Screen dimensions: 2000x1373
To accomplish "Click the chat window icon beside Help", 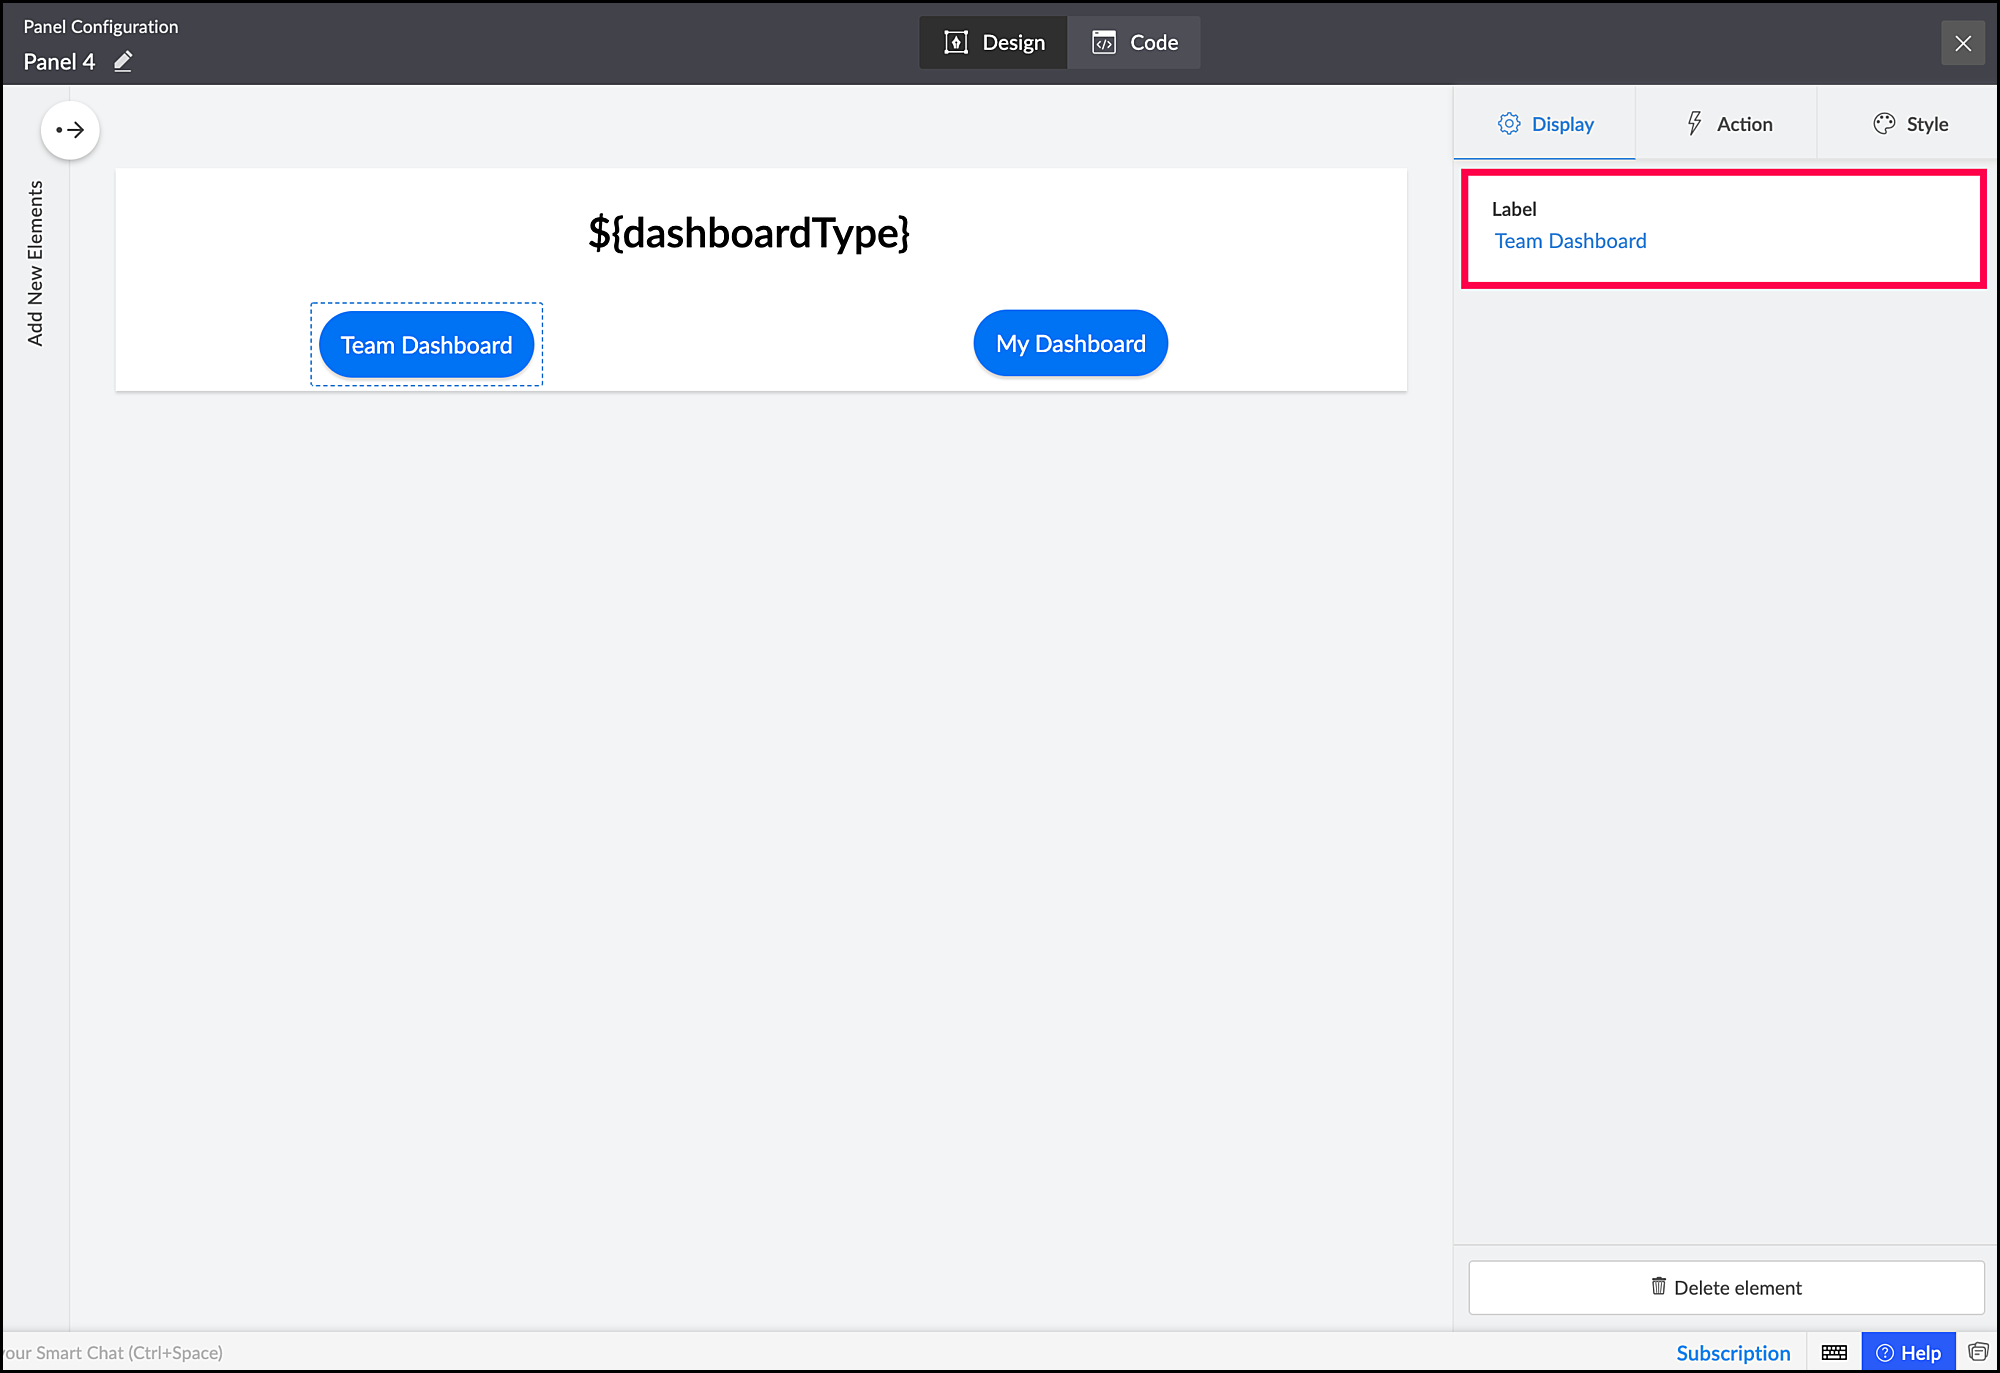I will [x=1978, y=1352].
